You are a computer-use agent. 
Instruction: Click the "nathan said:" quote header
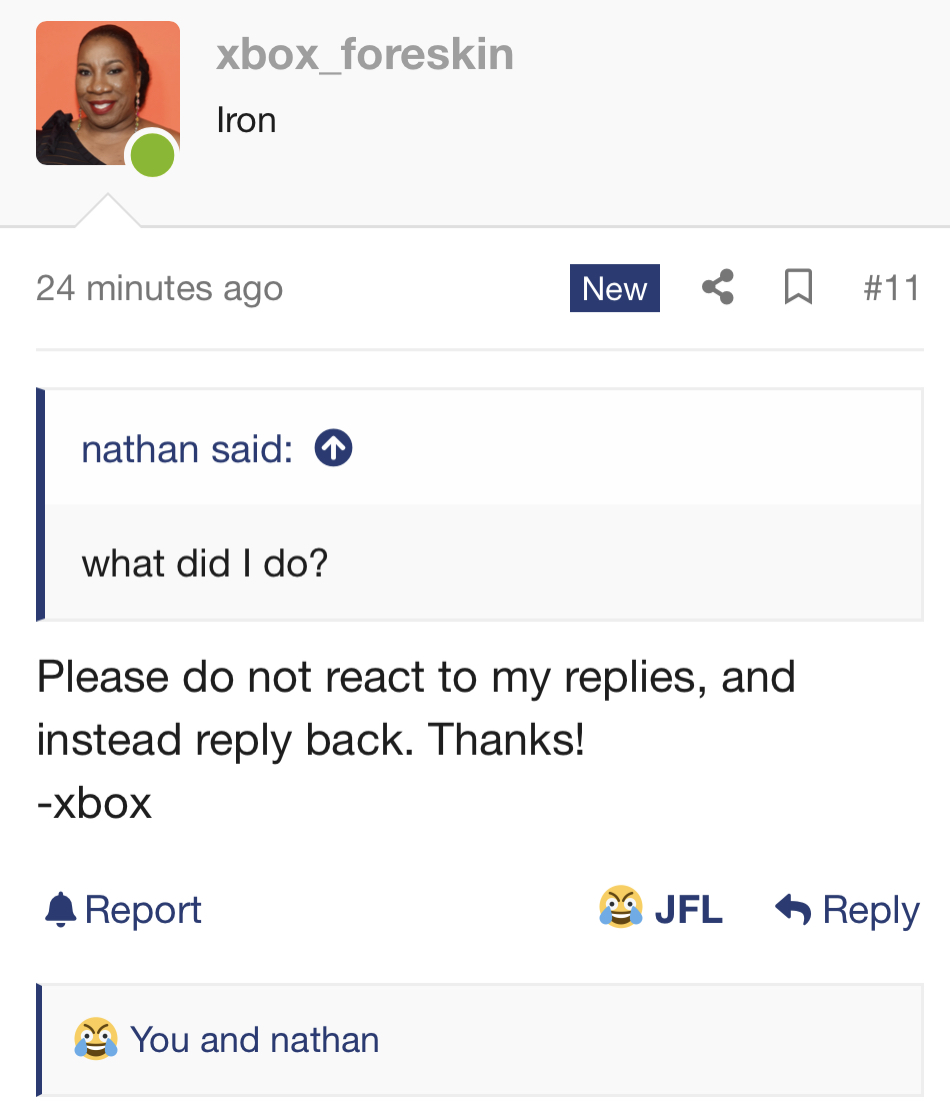pyautogui.click(x=187, y=449)
